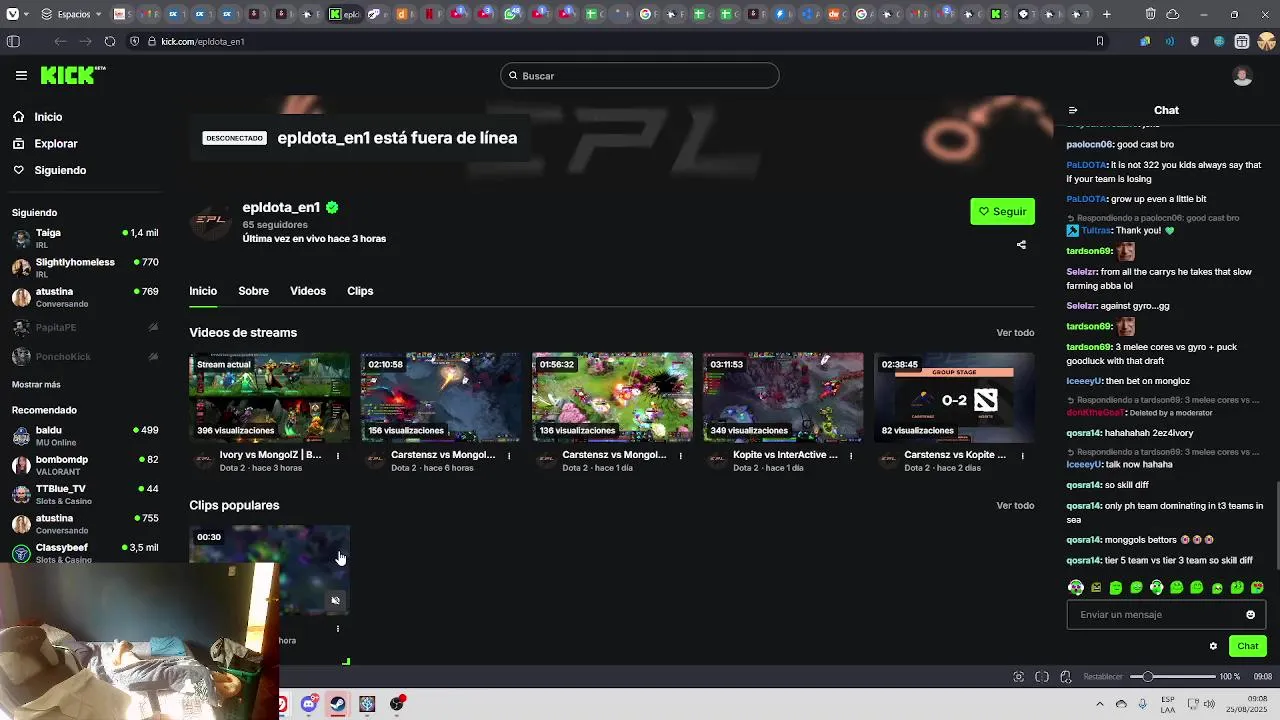Screen dimensions: 1280x720
Task: Open the Kick user account avatar
Action: pyautogui.click(x=1243, y=76)
